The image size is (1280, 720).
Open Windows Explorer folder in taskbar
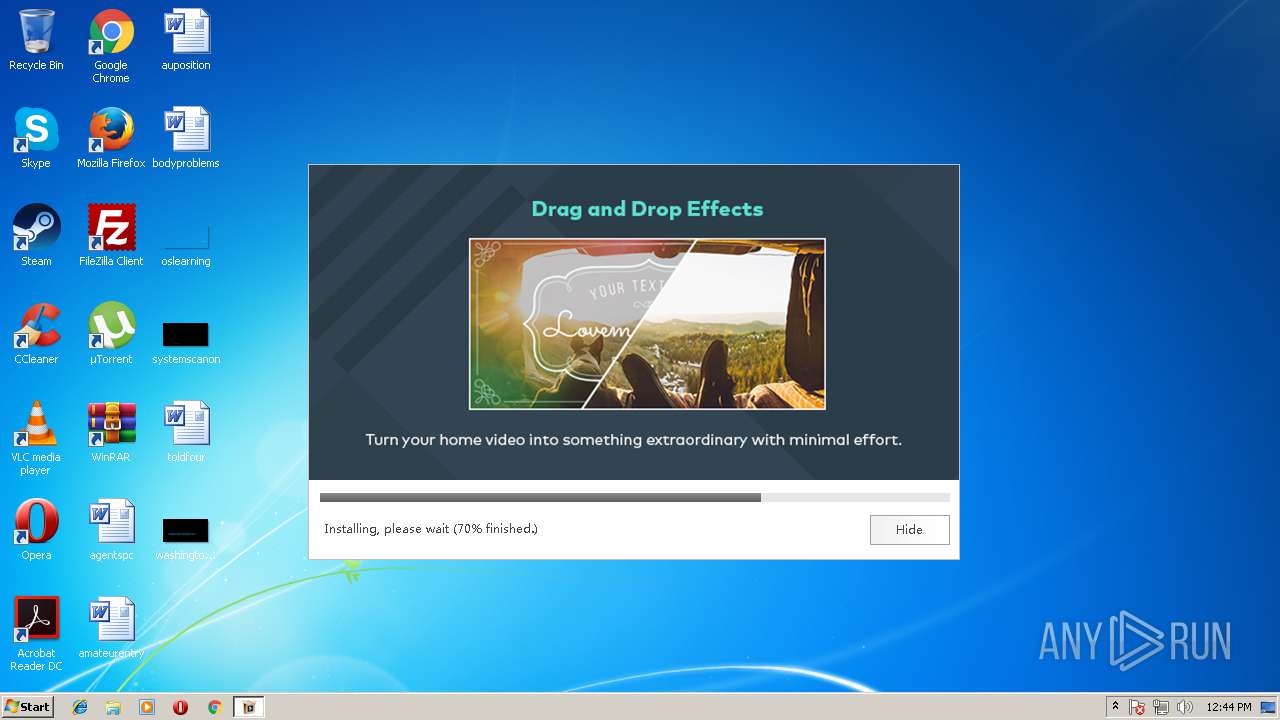(x=113, y=707)
